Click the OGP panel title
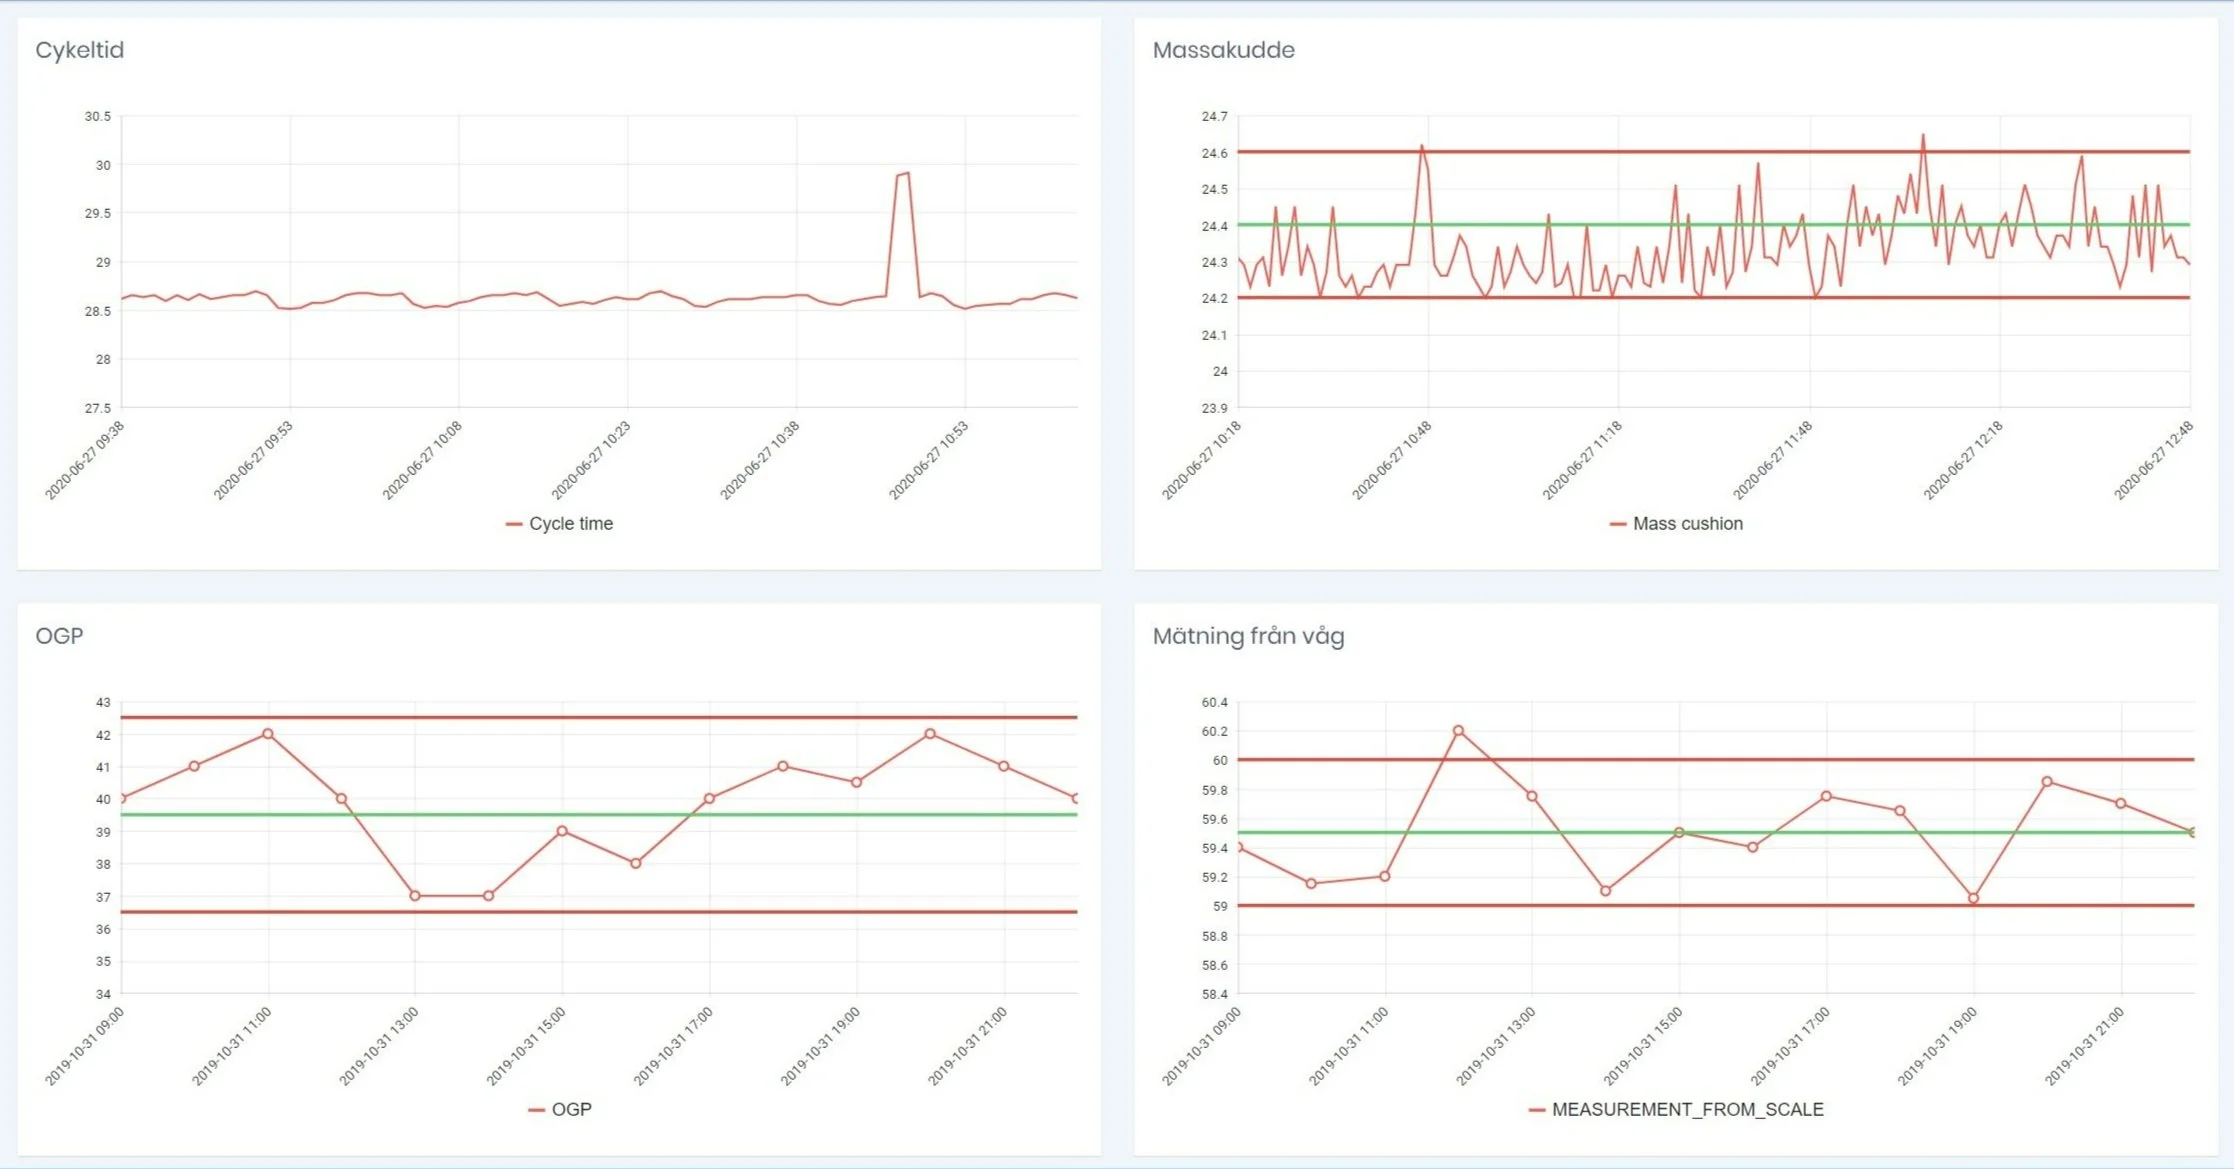 59,636
